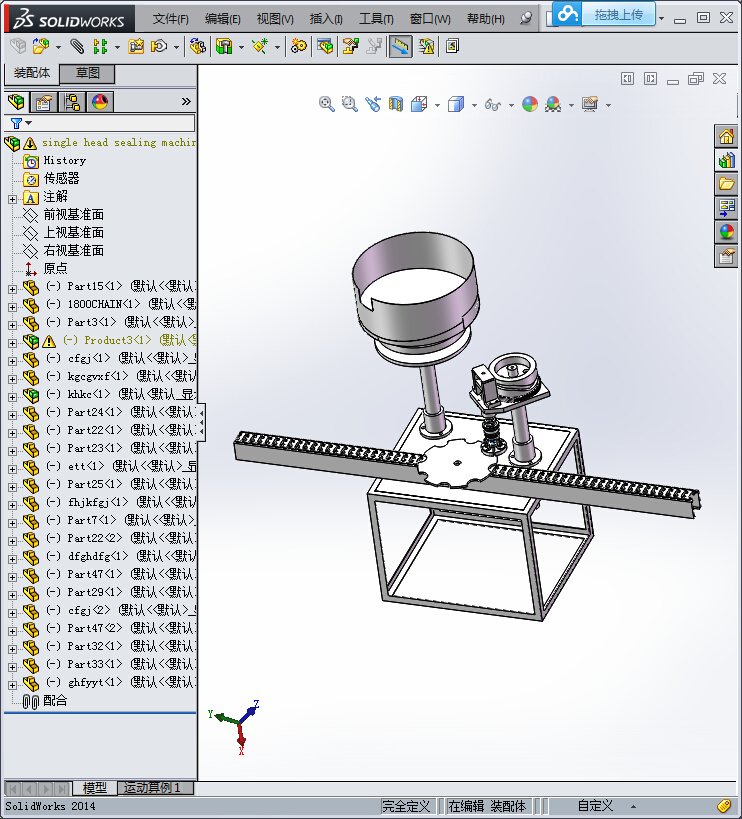Open the Assembly Features tool
Image resolution: width=742 pixels, height=819 pixels.
[x=224, y=46]
